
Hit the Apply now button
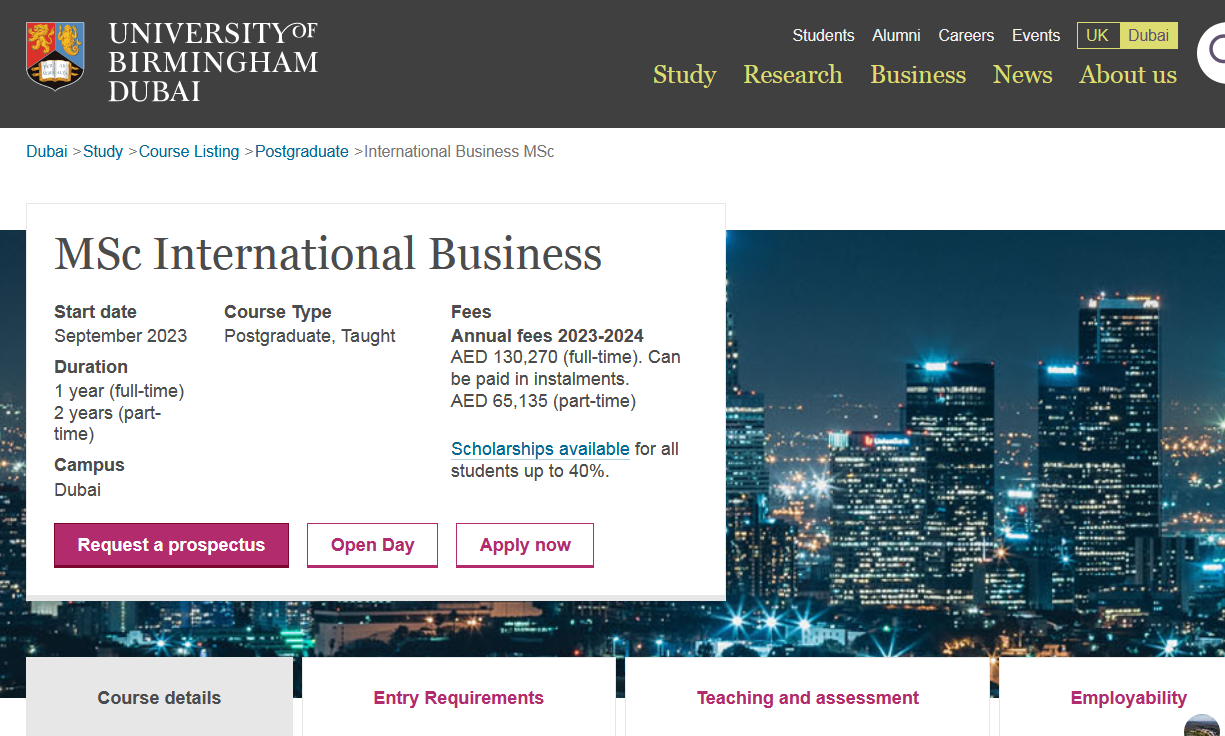pyautogui.click(x=525, y=545)
